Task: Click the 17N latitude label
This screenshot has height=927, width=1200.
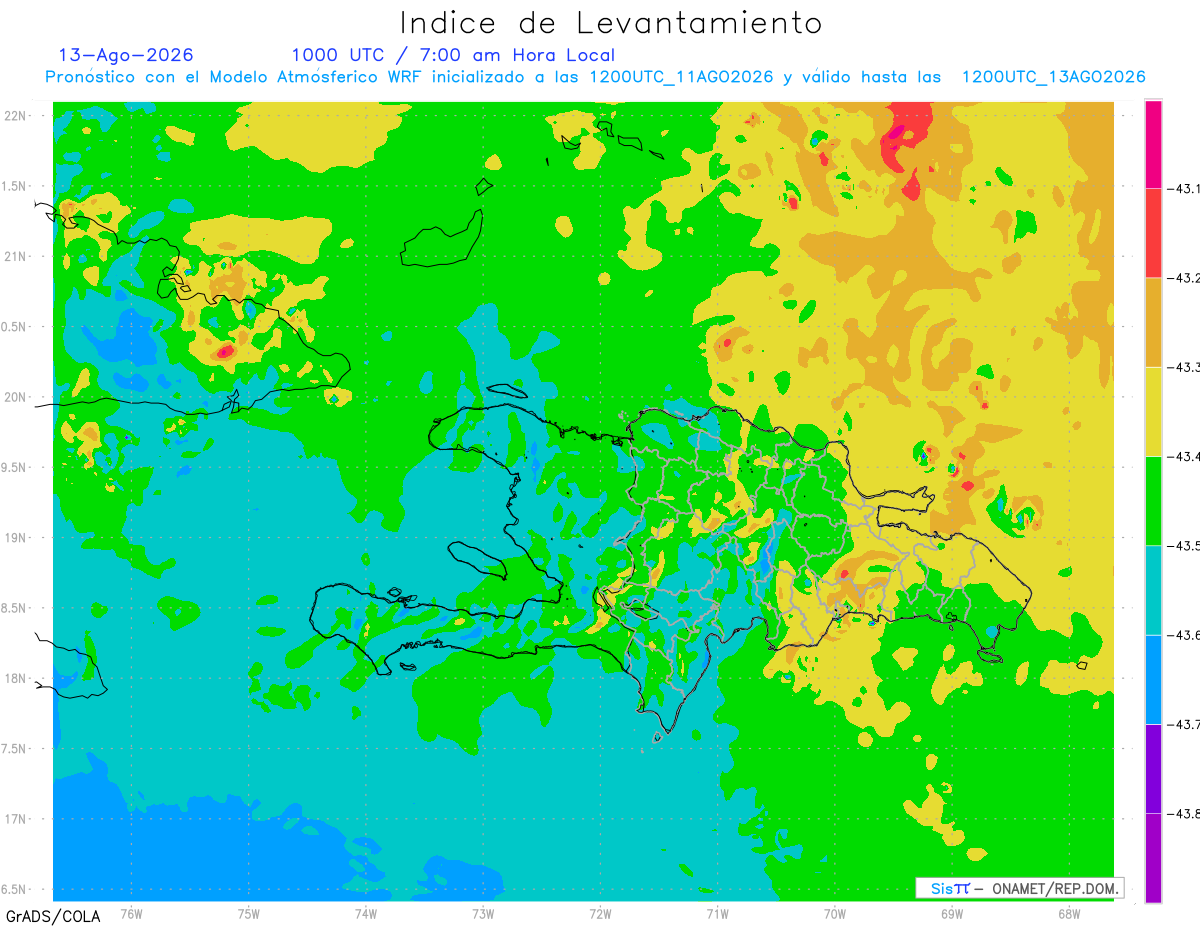Action: [17, 819]
